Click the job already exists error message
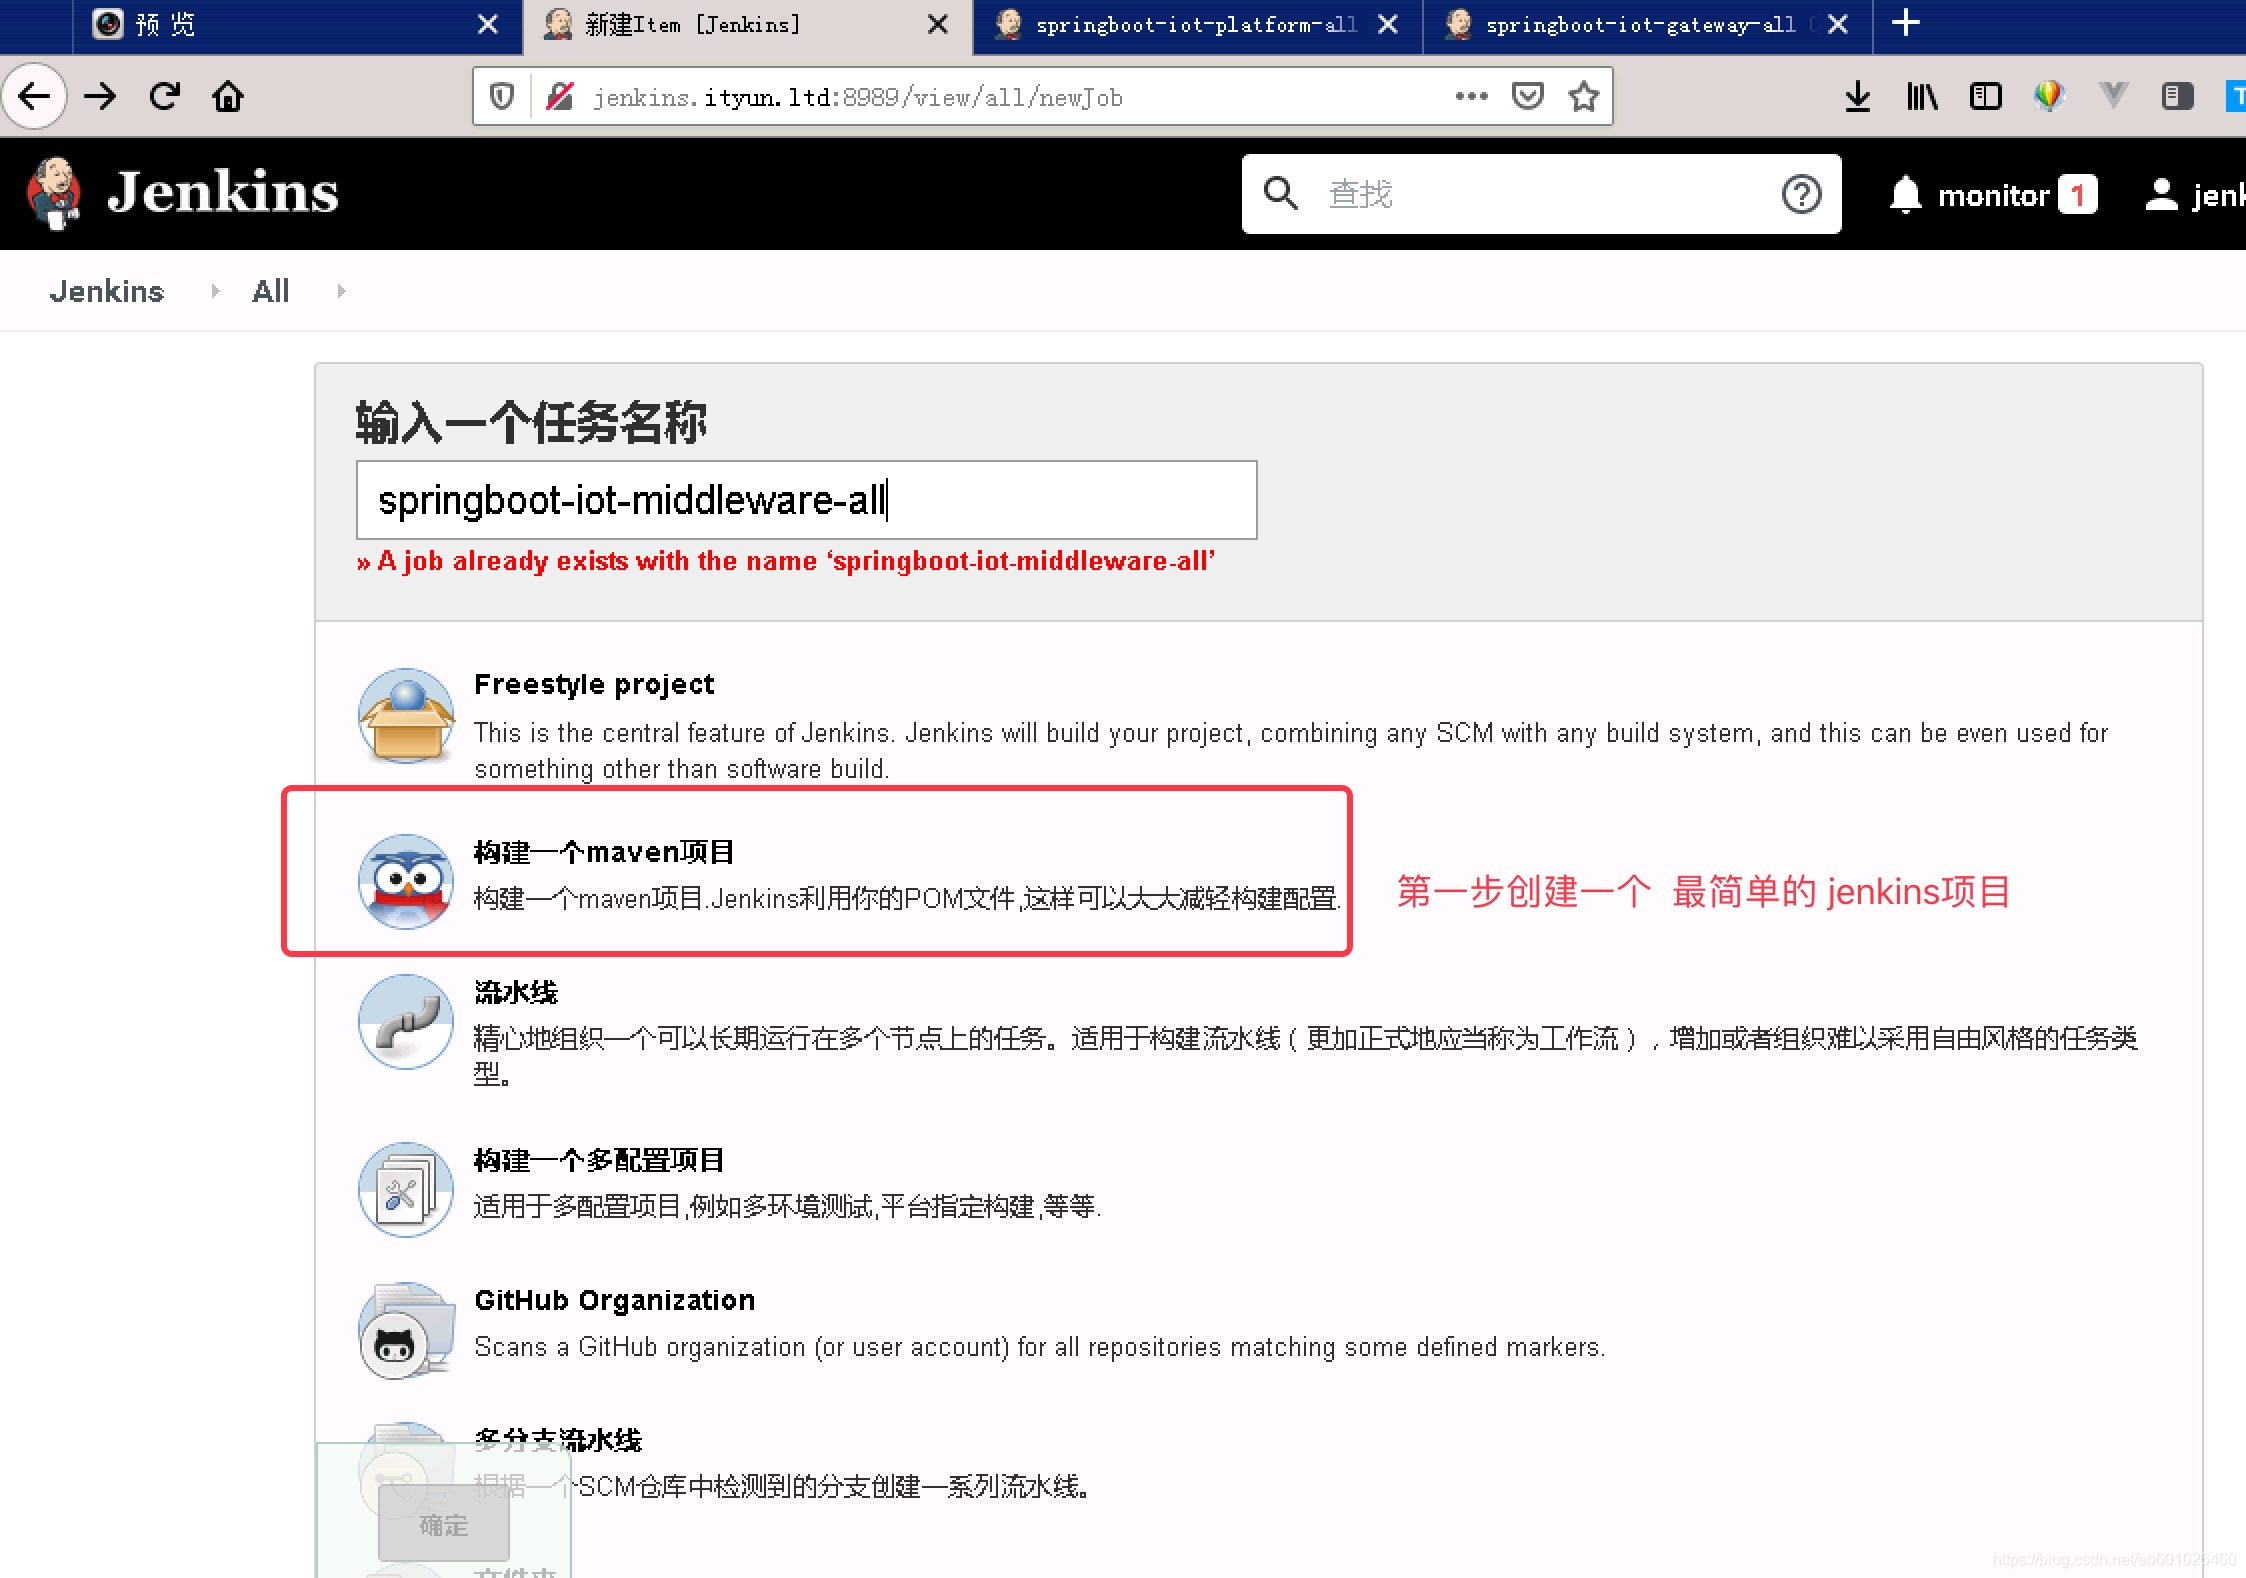The image size is (2246, 1578). [786, 561]
